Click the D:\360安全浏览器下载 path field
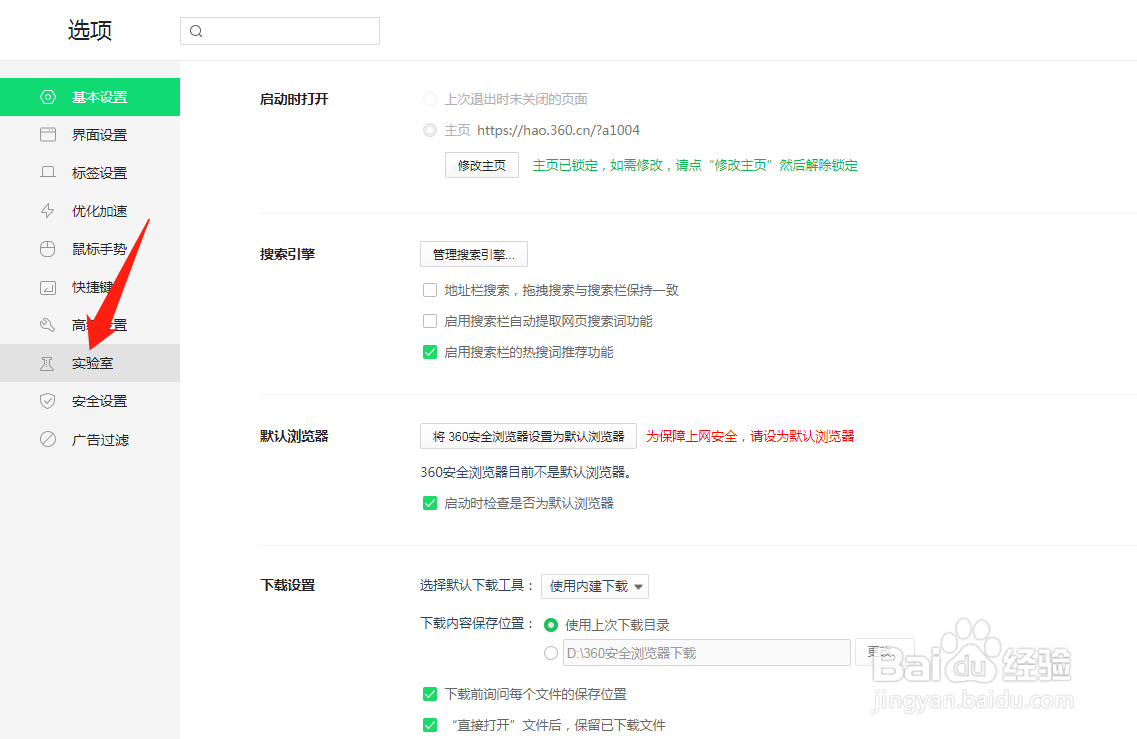The image size is (1137, 739). [706, 653]
